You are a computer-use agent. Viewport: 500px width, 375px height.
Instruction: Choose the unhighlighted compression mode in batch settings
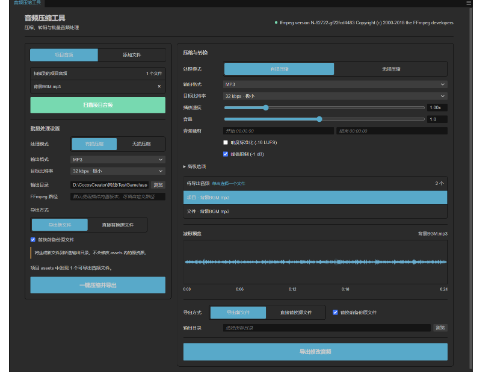tap(141, 144)
